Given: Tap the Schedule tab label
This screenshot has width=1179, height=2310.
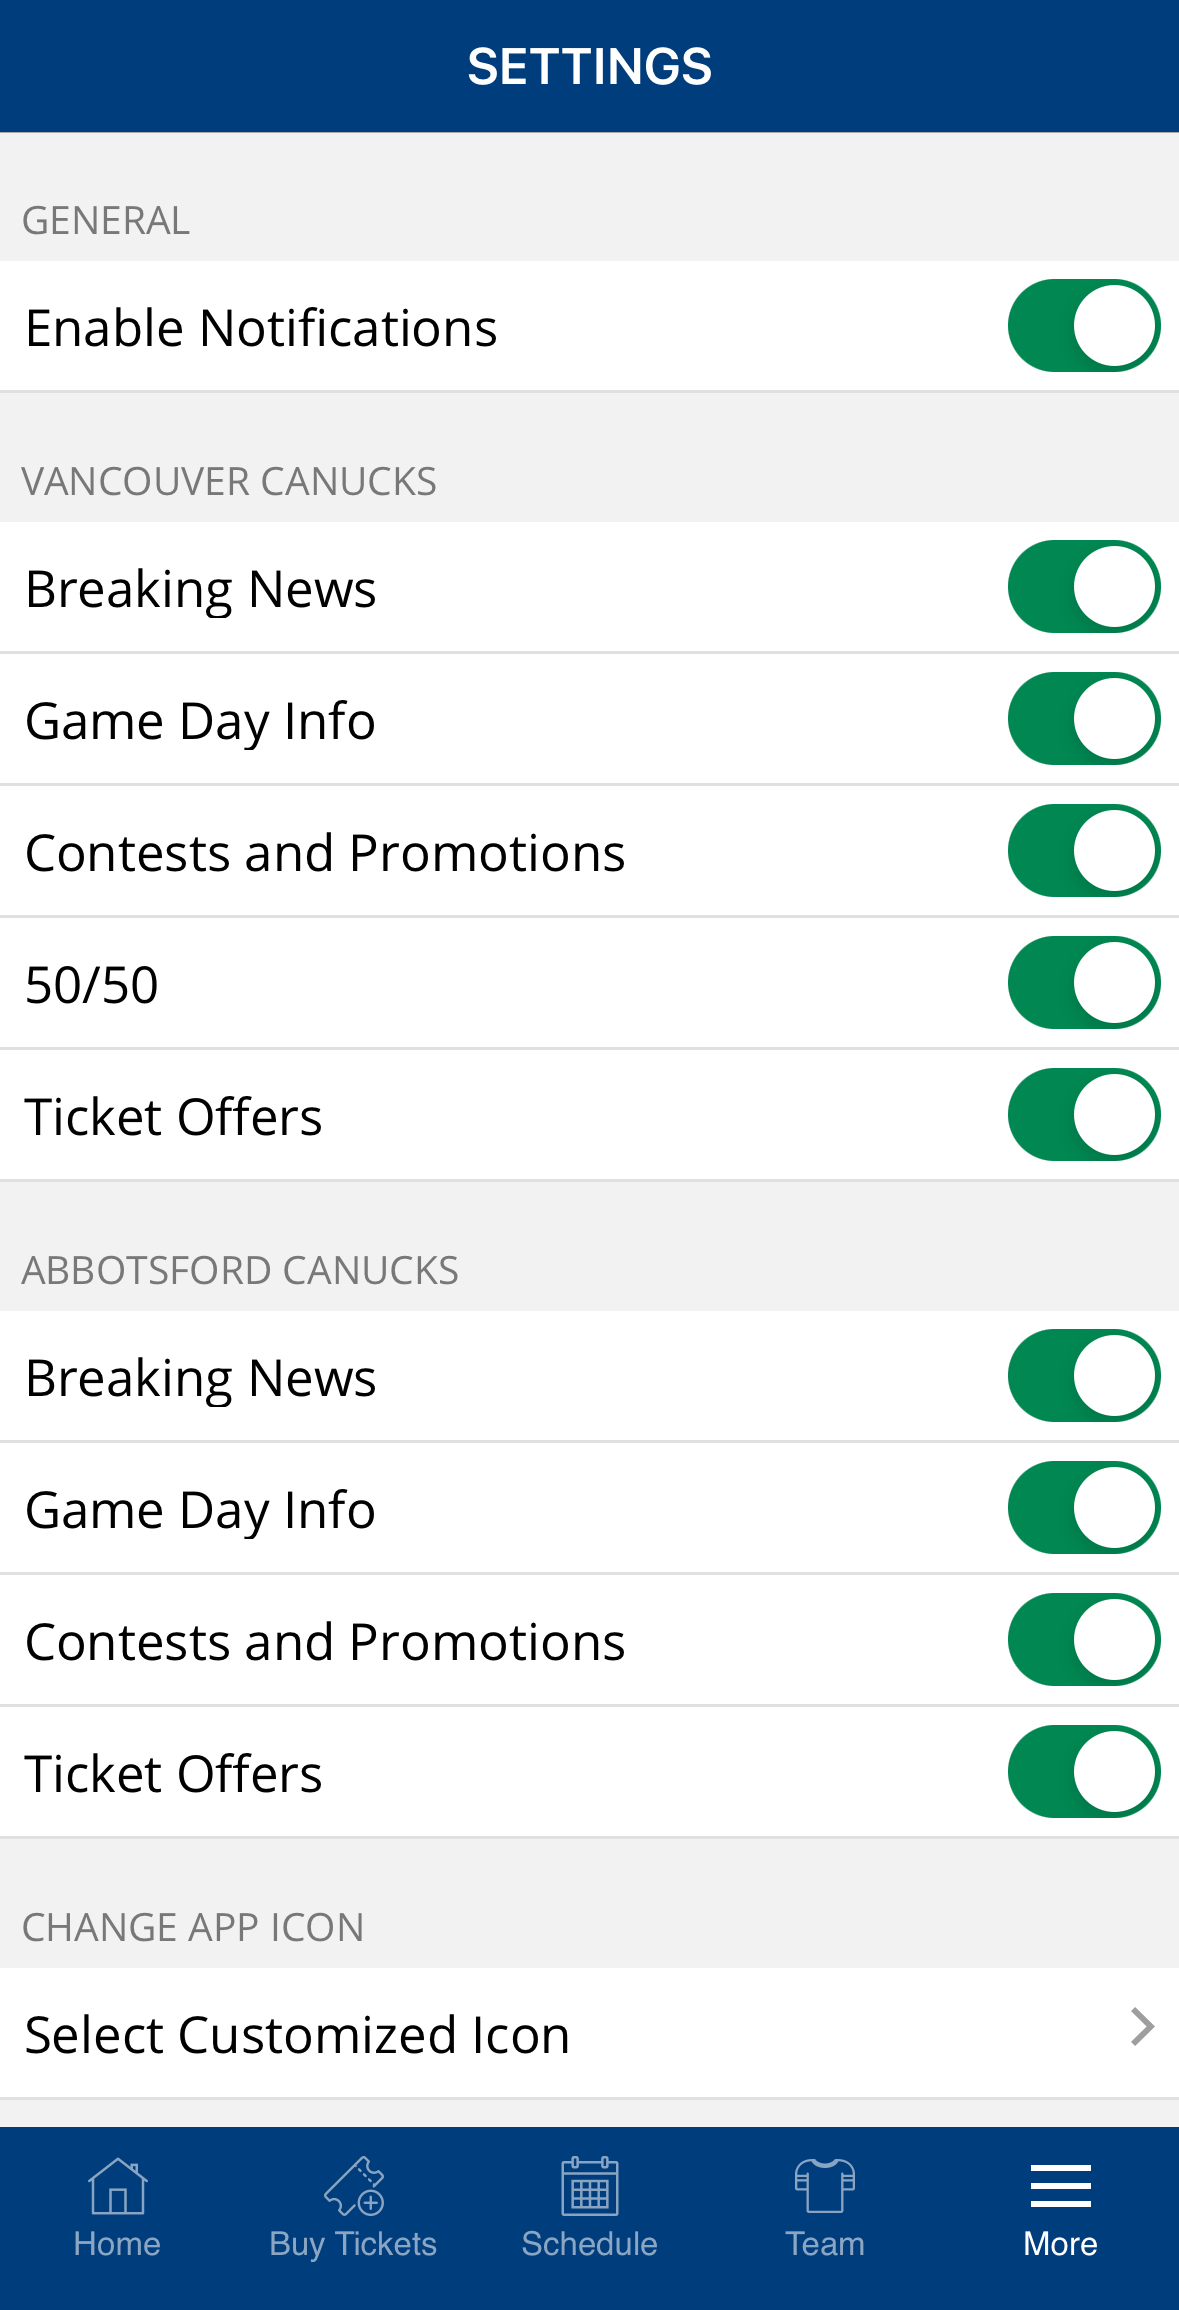Looking at the screenshot, I should click(x=589, y=2244).
